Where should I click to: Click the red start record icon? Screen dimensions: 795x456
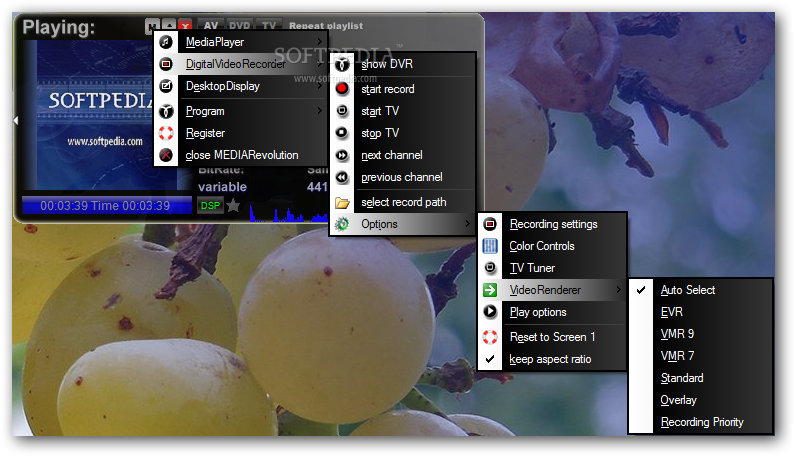(x=342, y=89)
